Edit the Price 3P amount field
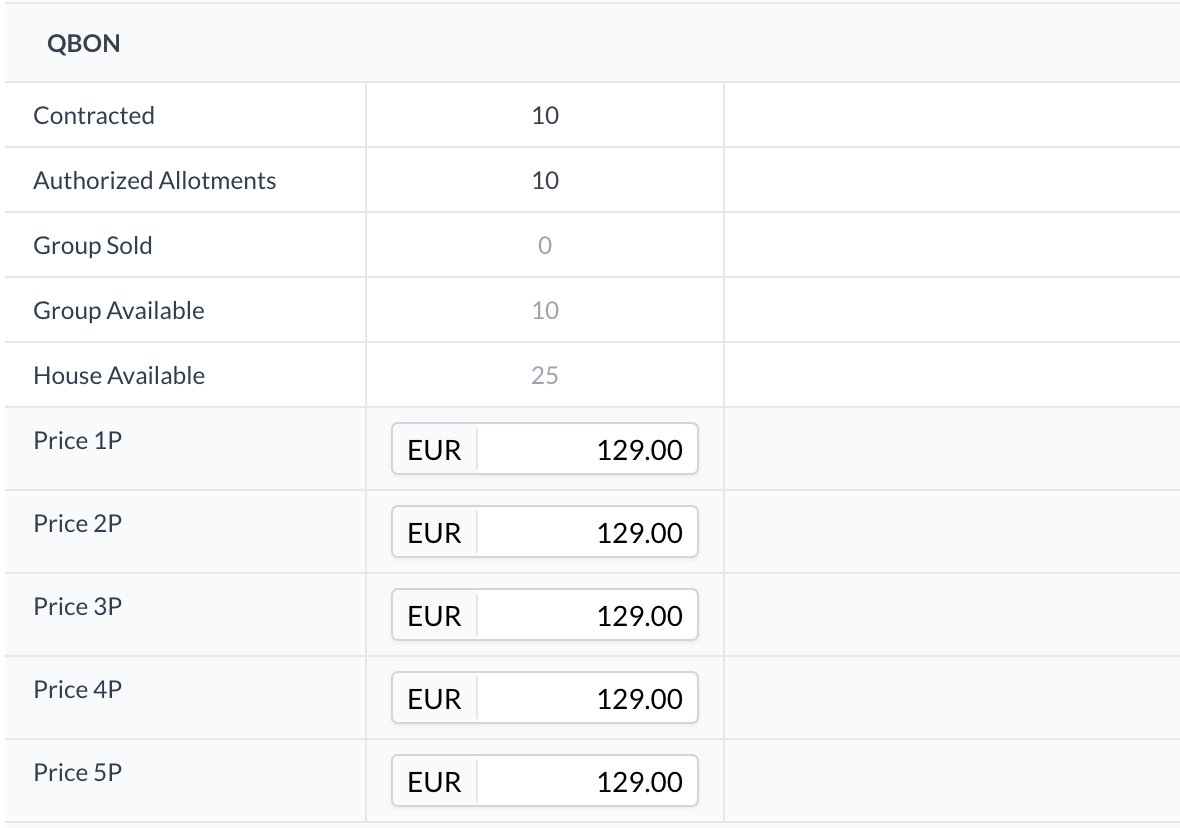The image size is (1180, 828). pyautogui.click(x=588, y=615)
